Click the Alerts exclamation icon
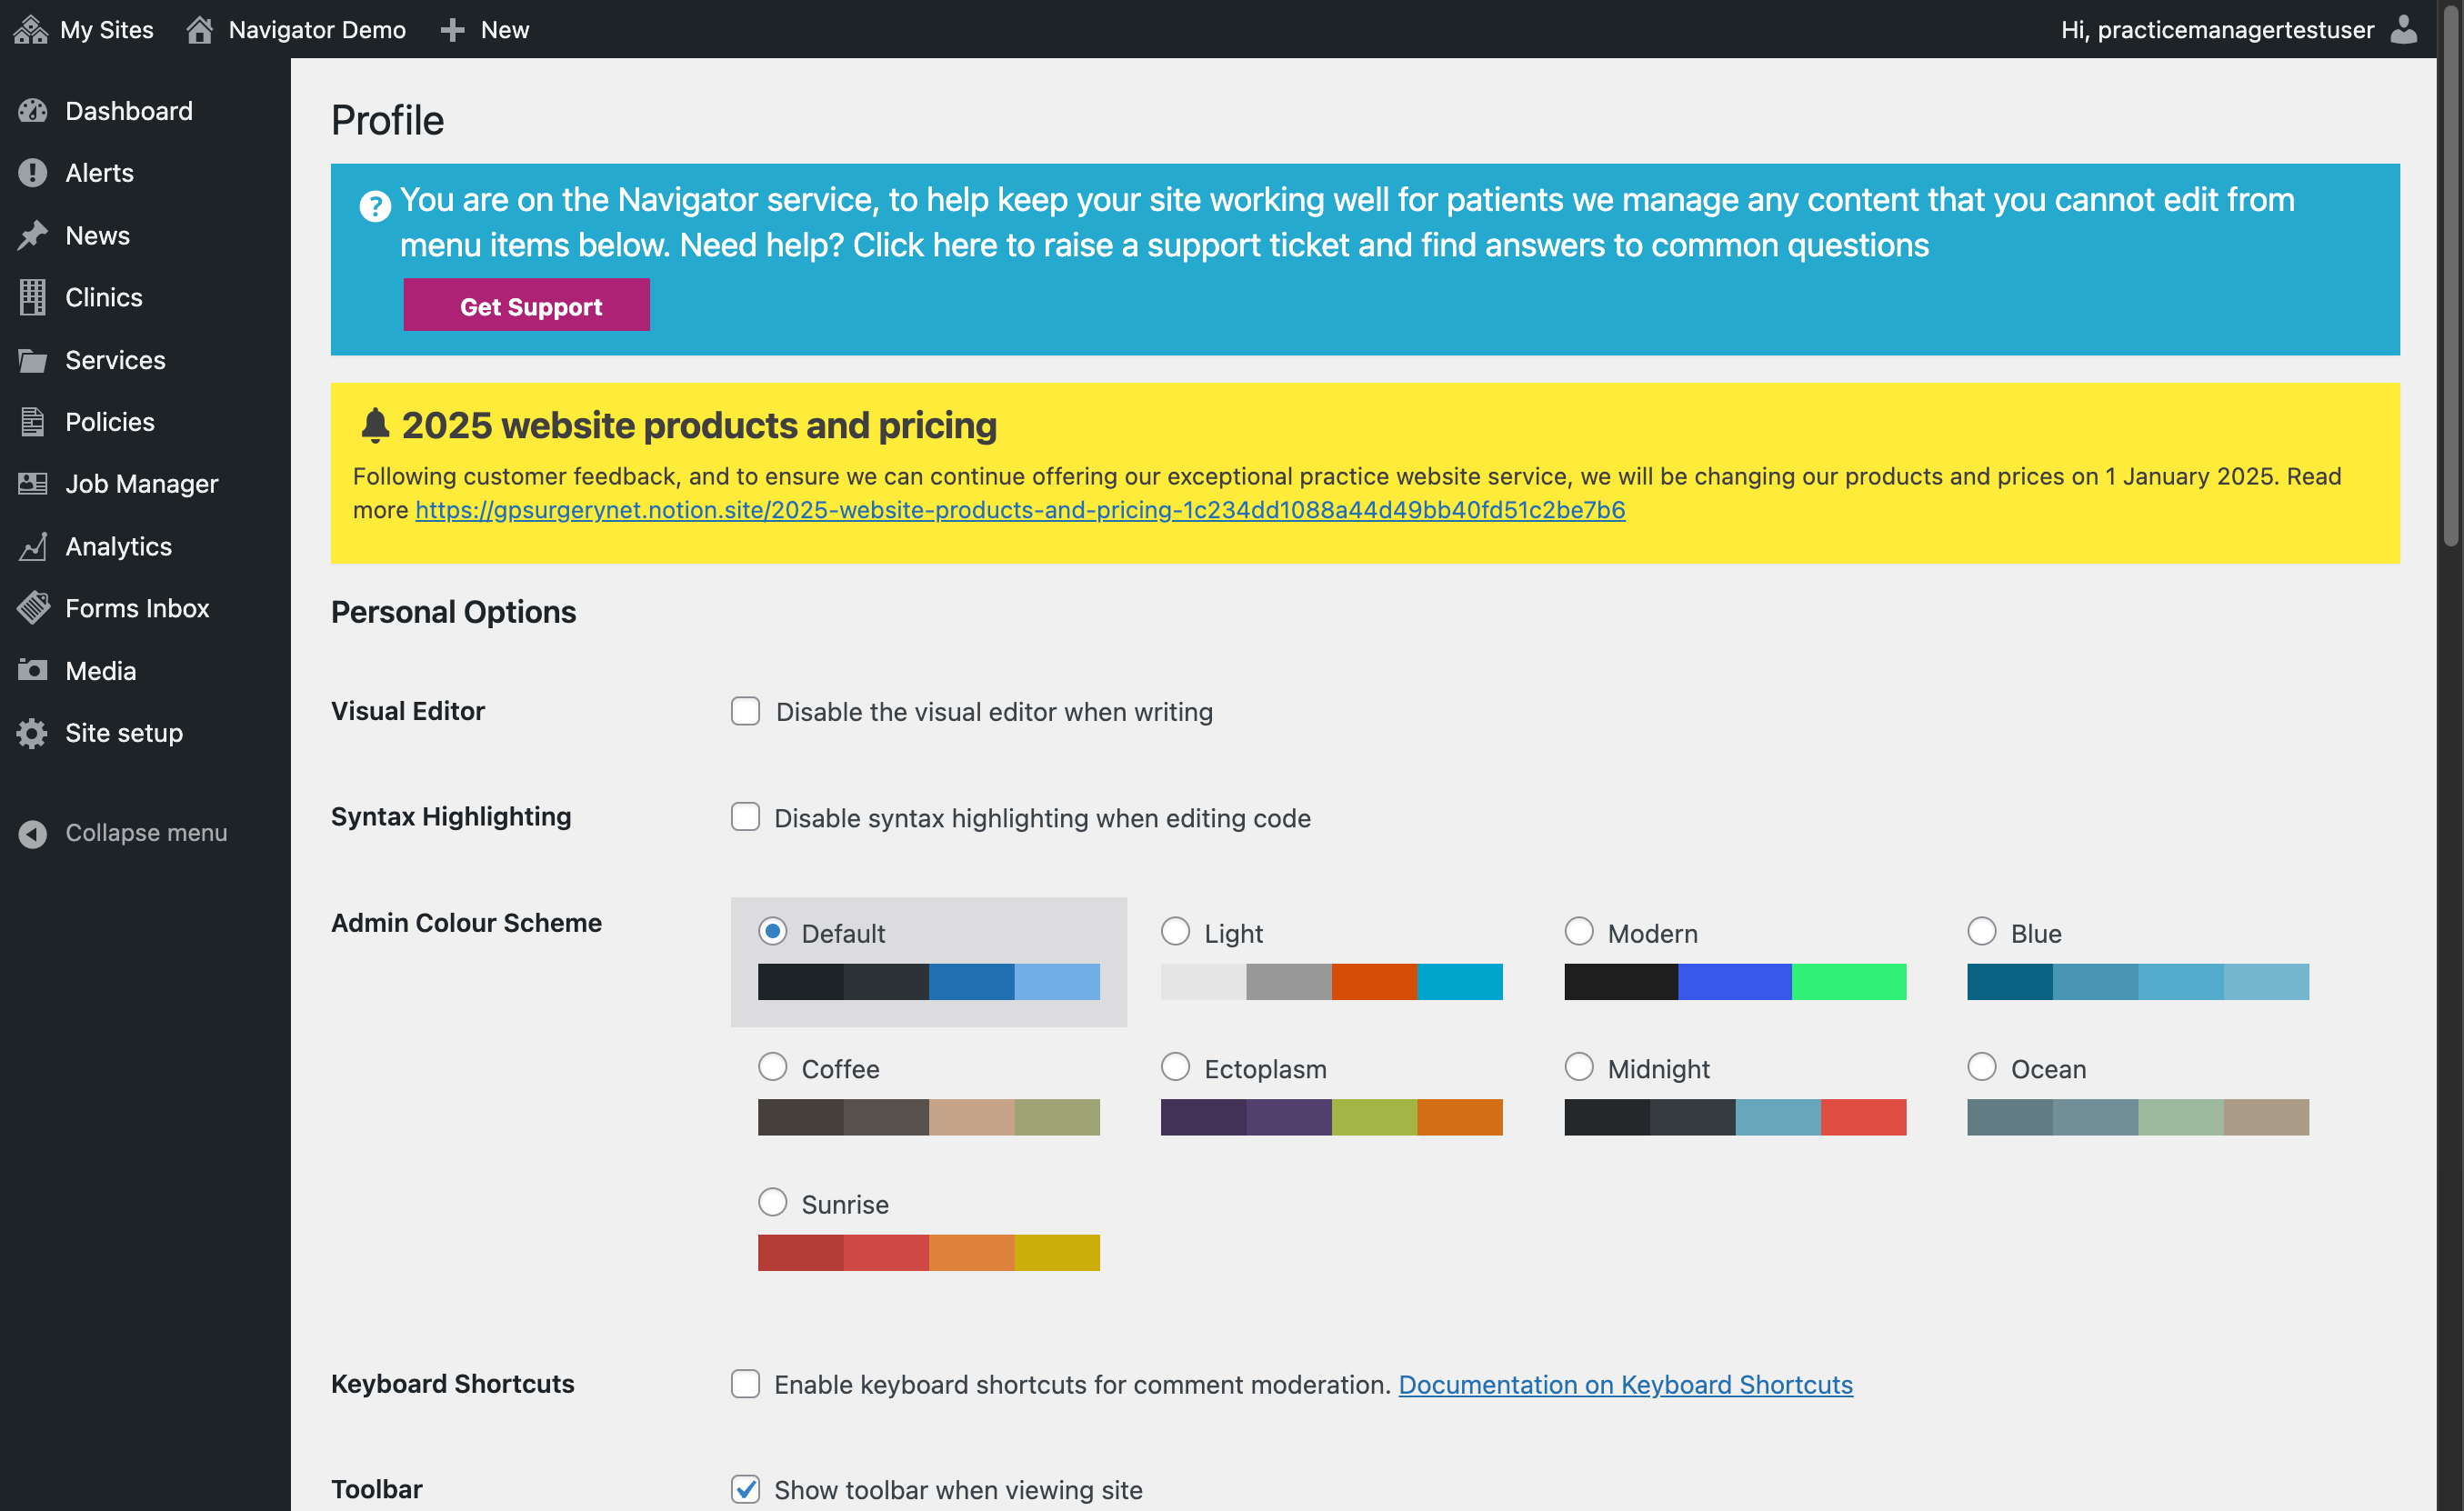Image resolution: width=2464 pixels, height=1511 pixels. point(32,173)
